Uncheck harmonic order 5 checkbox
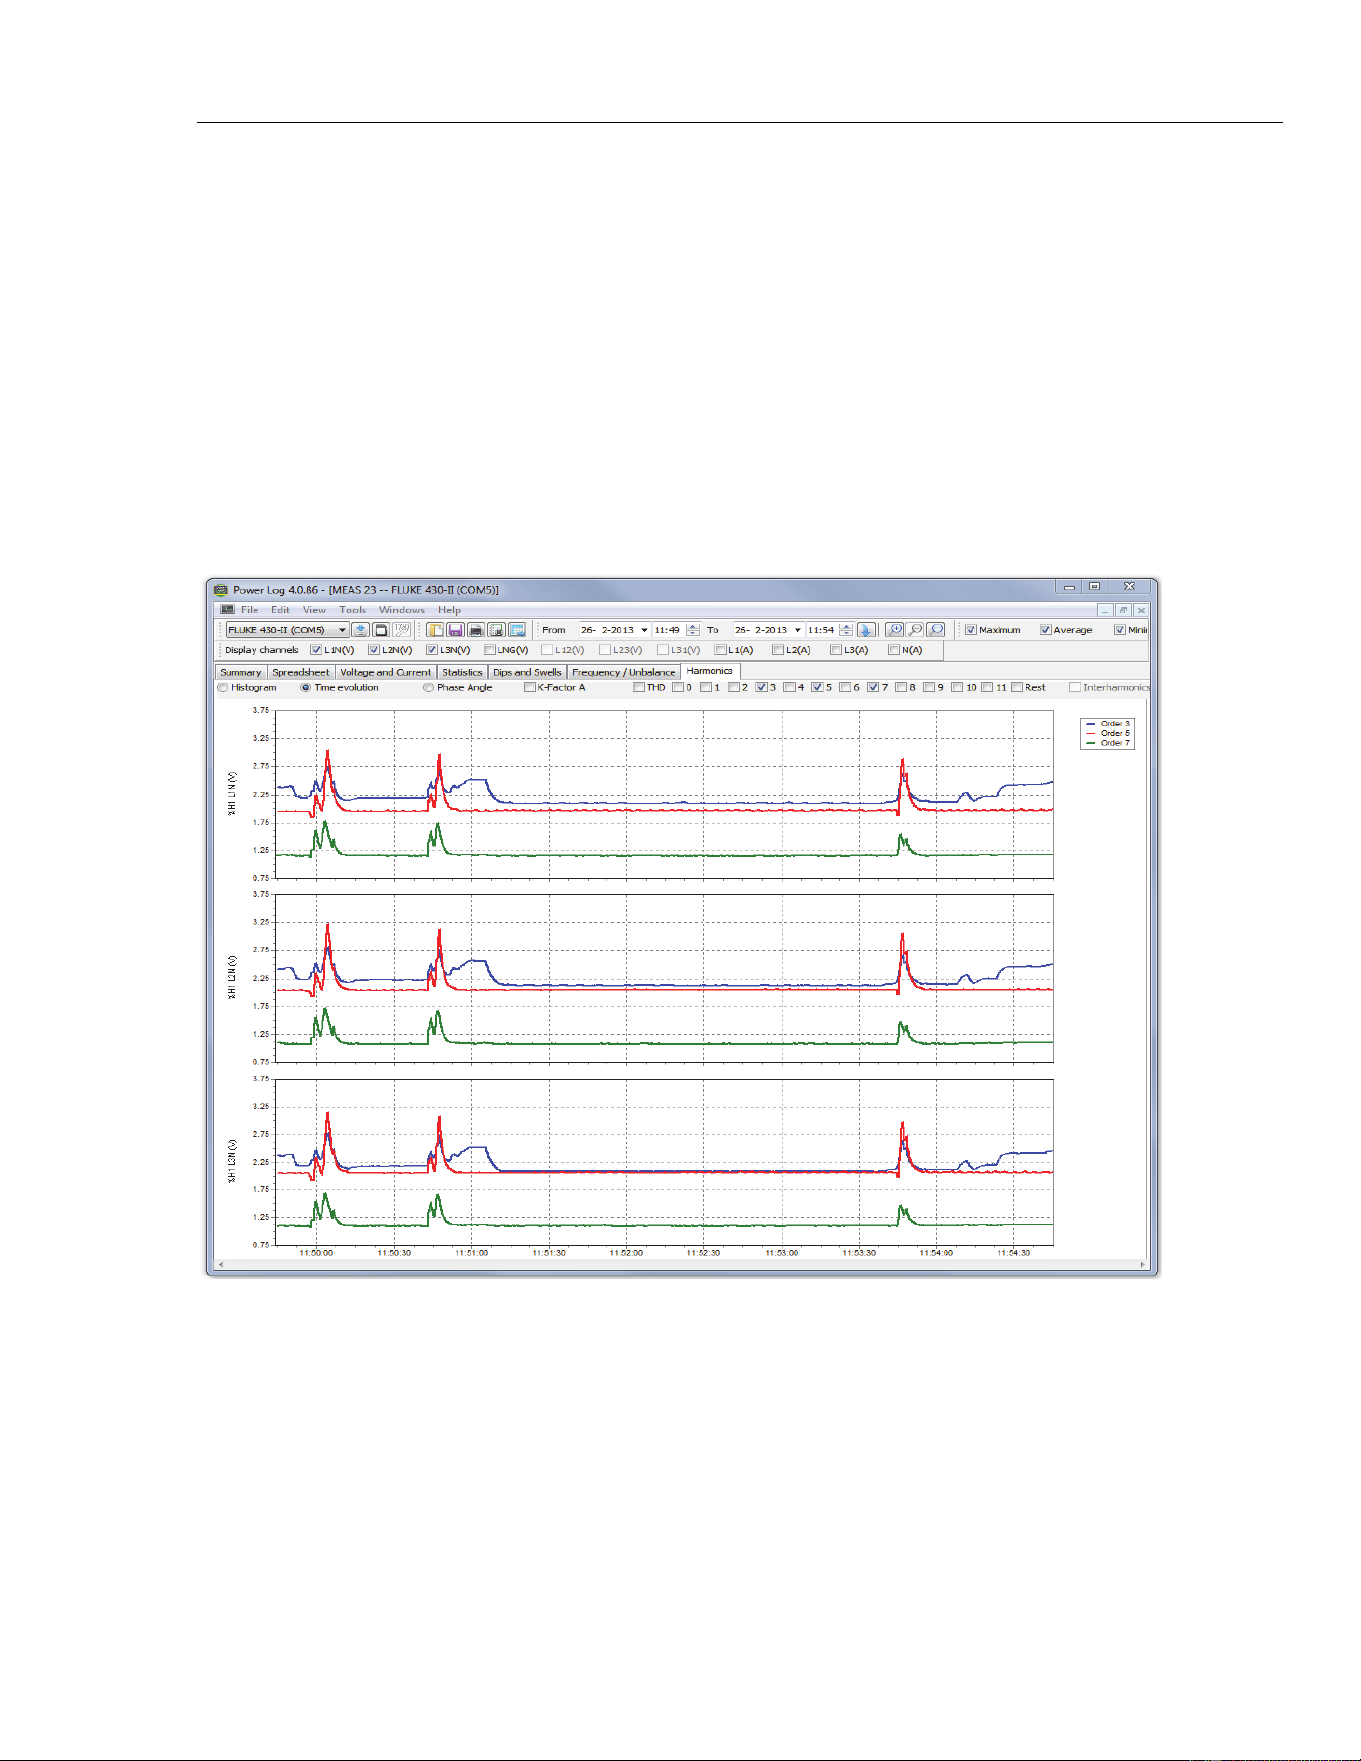 tap(817, 688)
